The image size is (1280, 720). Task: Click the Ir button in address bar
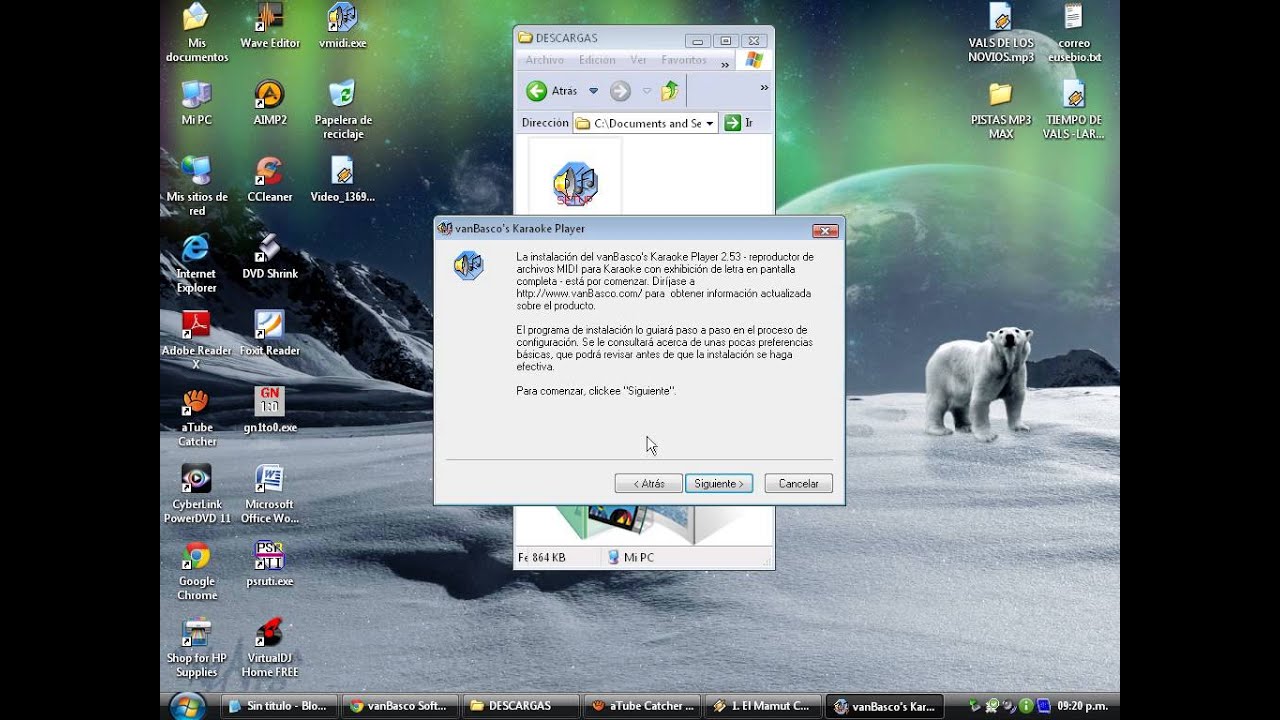coord(738,123)
